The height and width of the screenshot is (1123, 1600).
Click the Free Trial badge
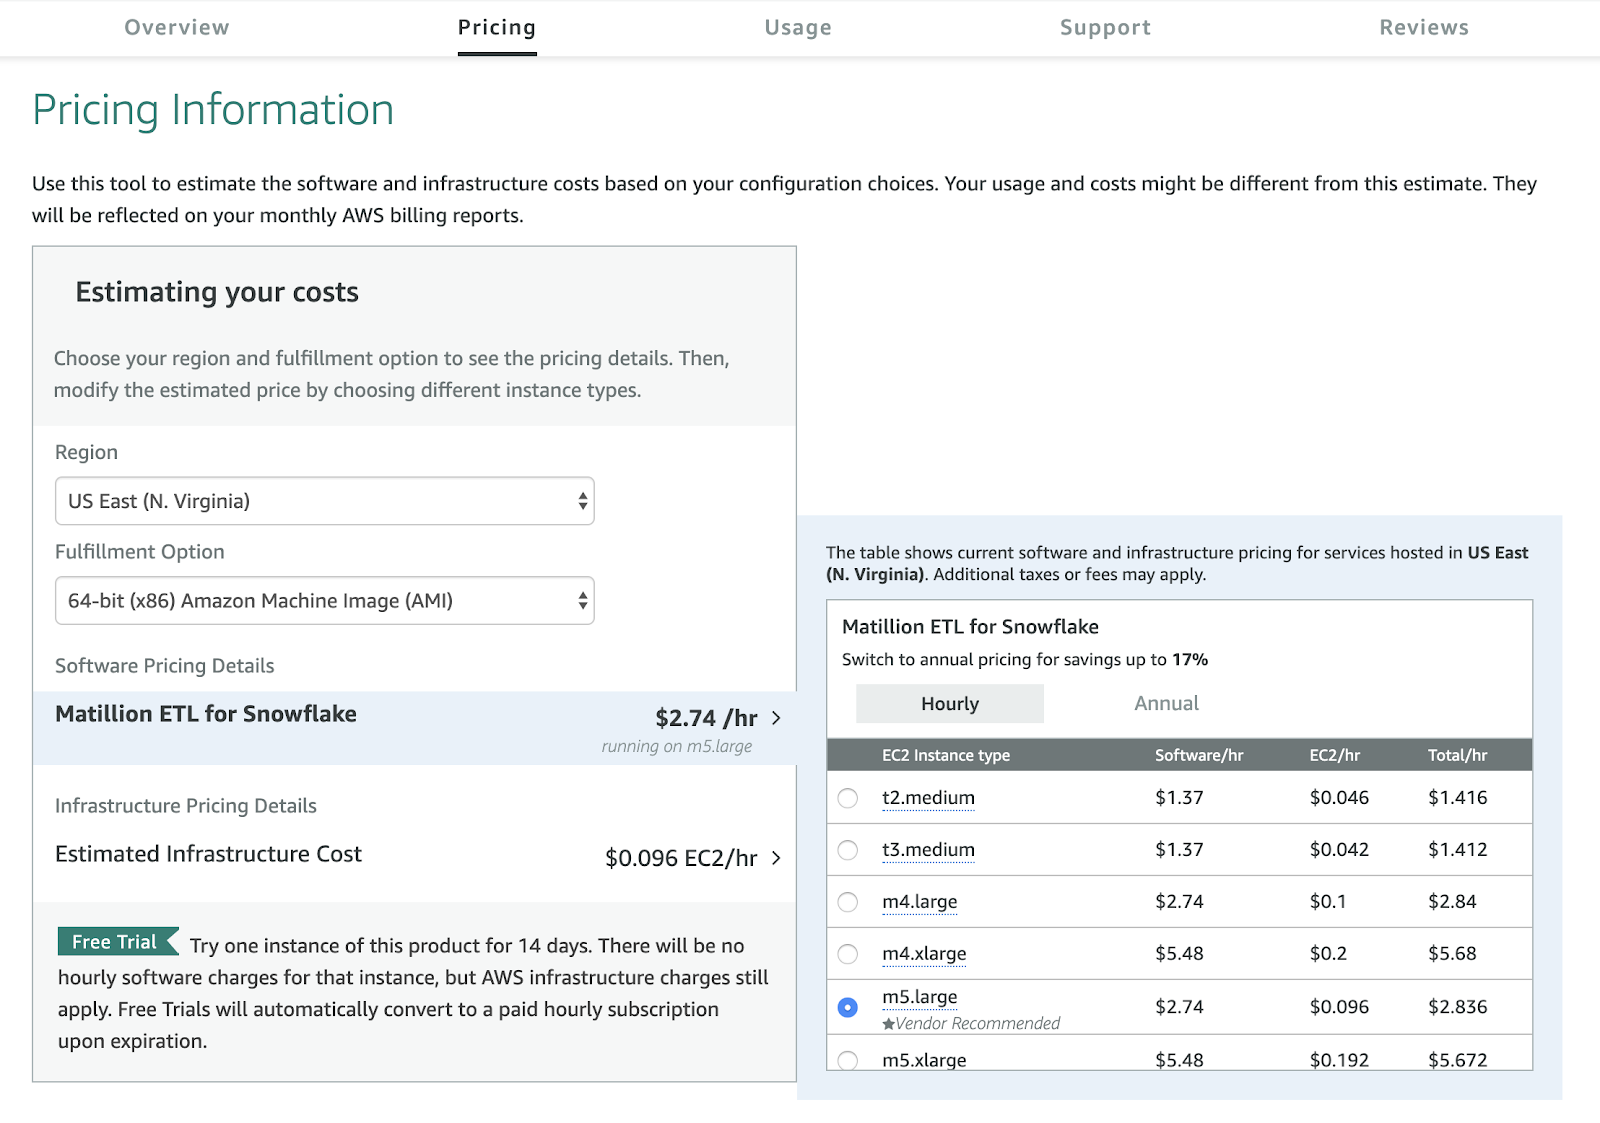pyautogui.click(x=117, y=942)
